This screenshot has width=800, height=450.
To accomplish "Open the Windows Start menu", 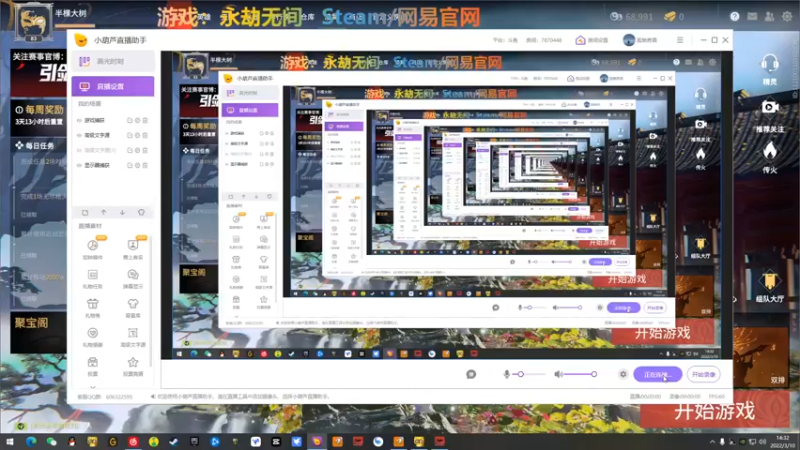I will pos(10,441).
